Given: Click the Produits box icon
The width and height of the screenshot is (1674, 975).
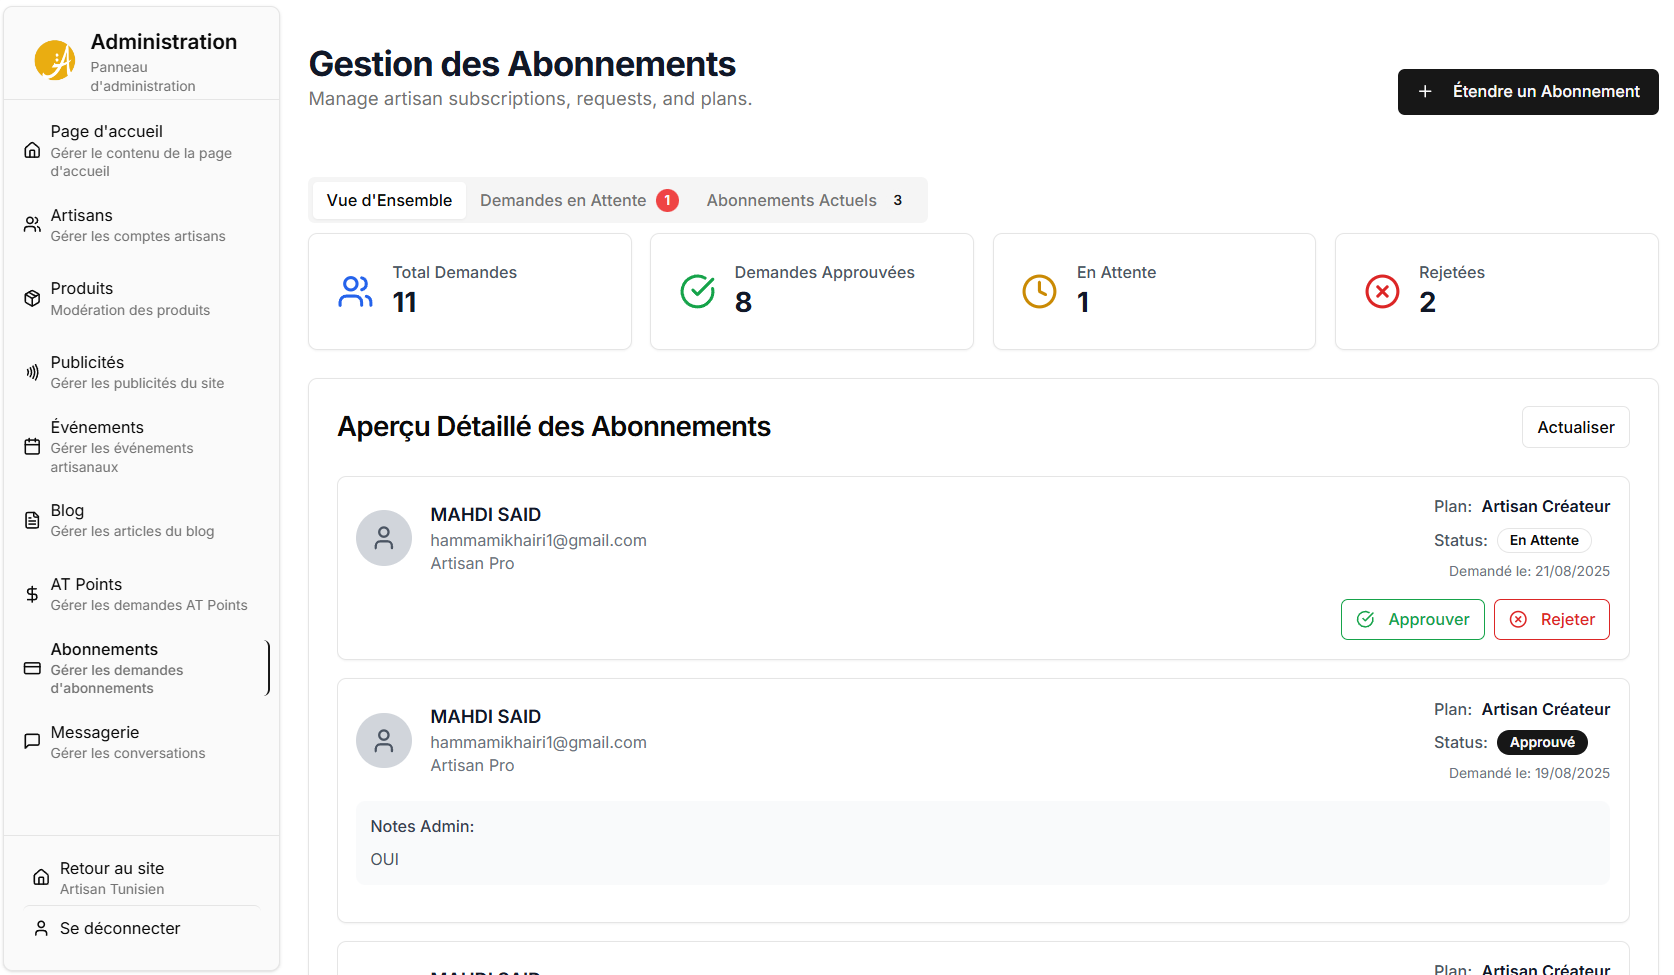Looking at the screenshot, I should [x=32, y=298].
